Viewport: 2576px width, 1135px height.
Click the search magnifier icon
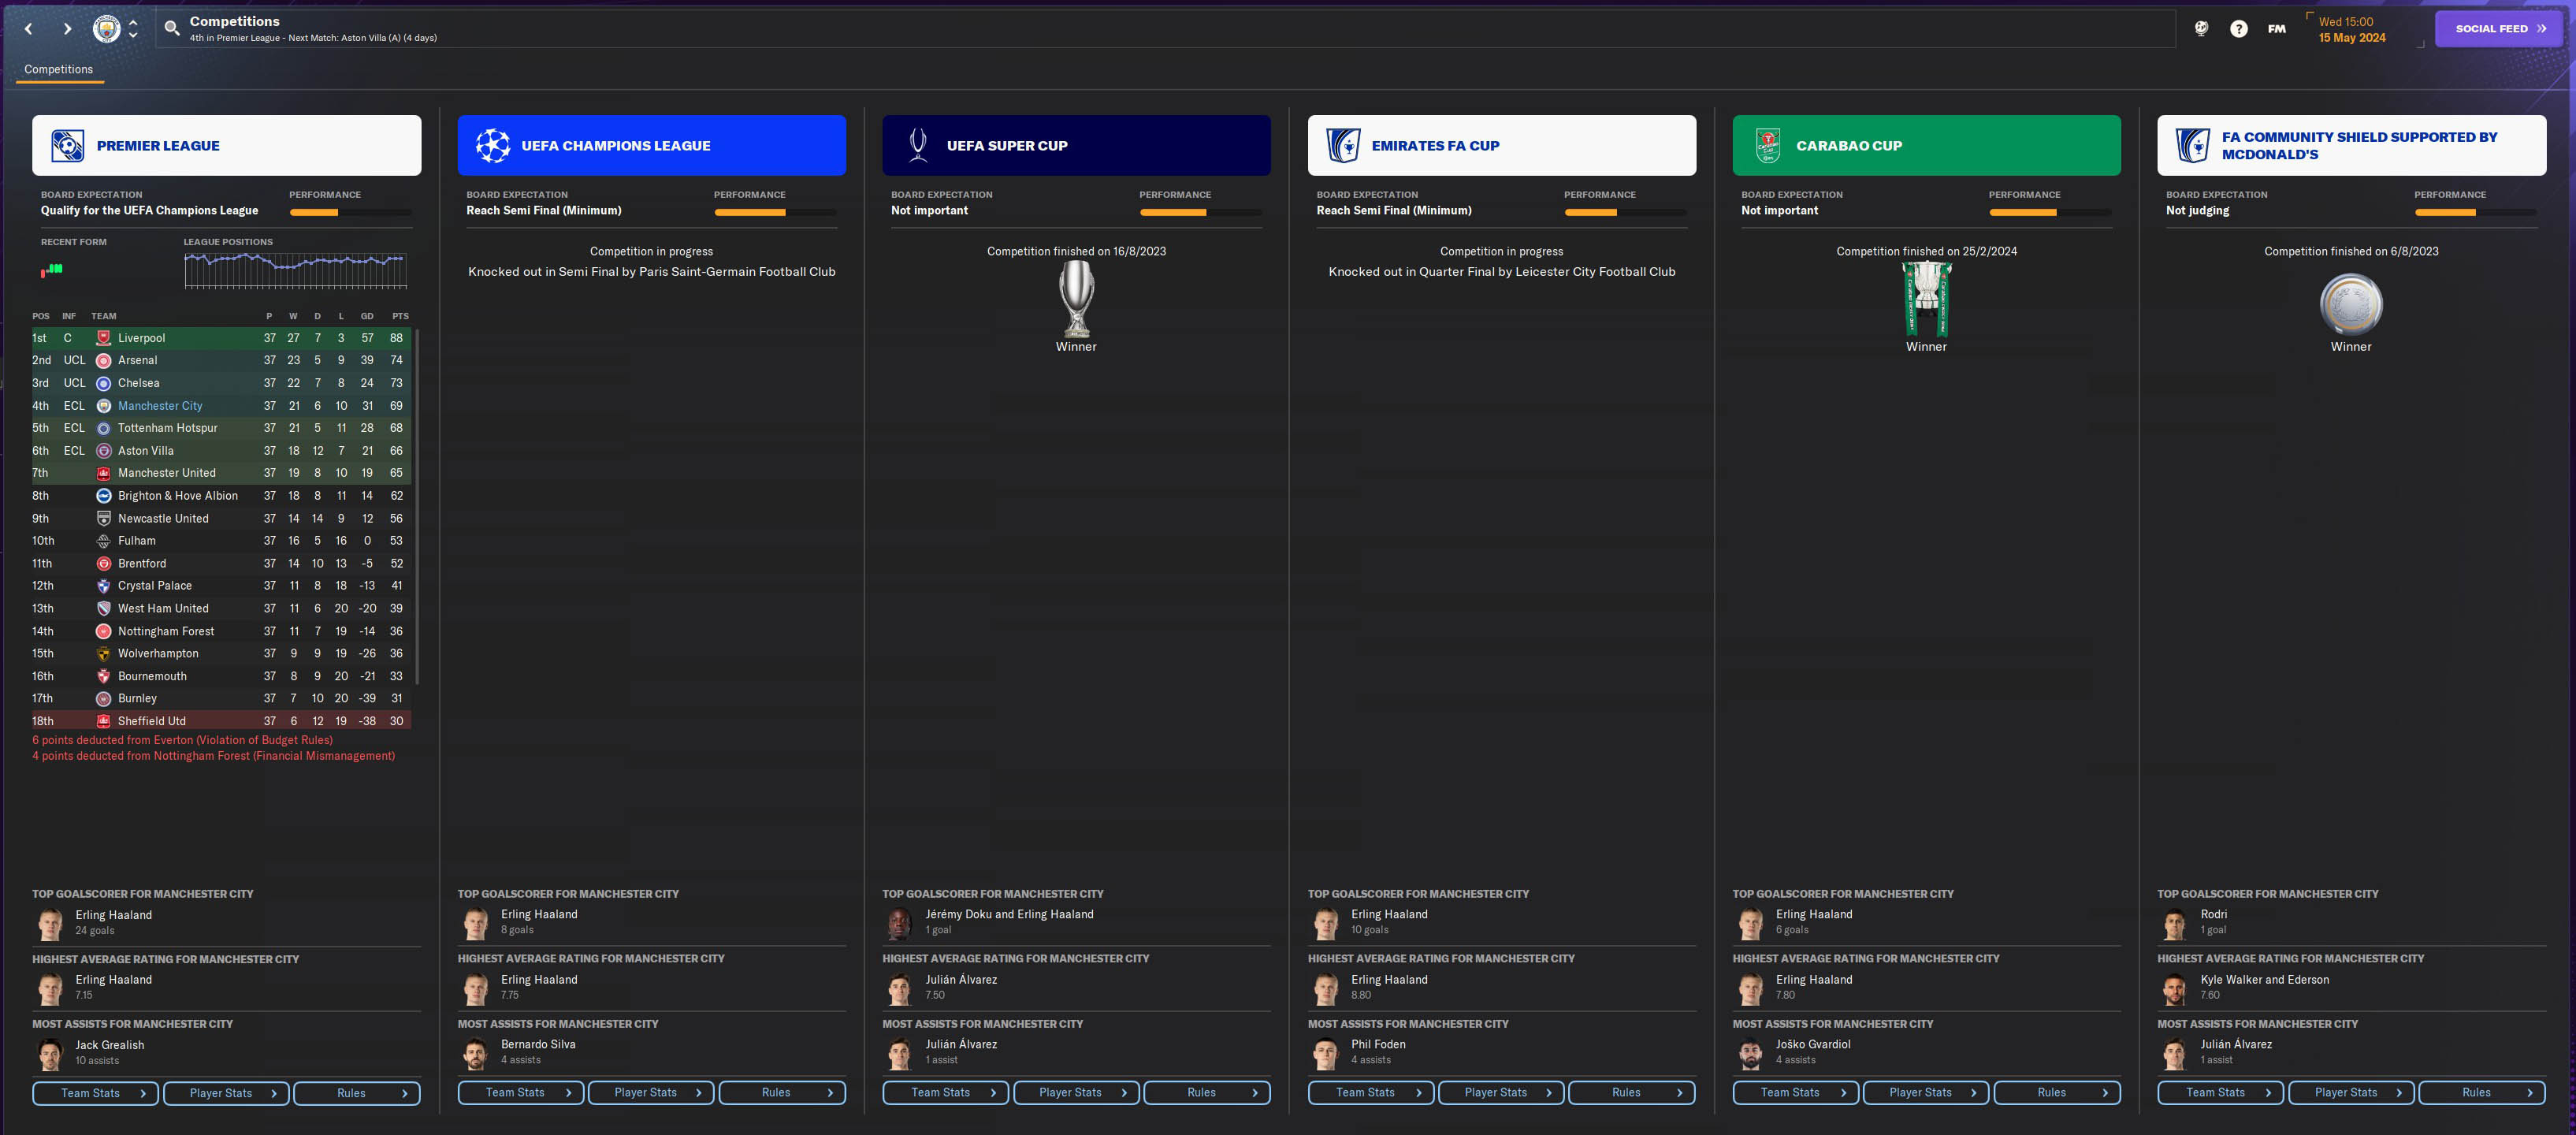click(172, 29)
